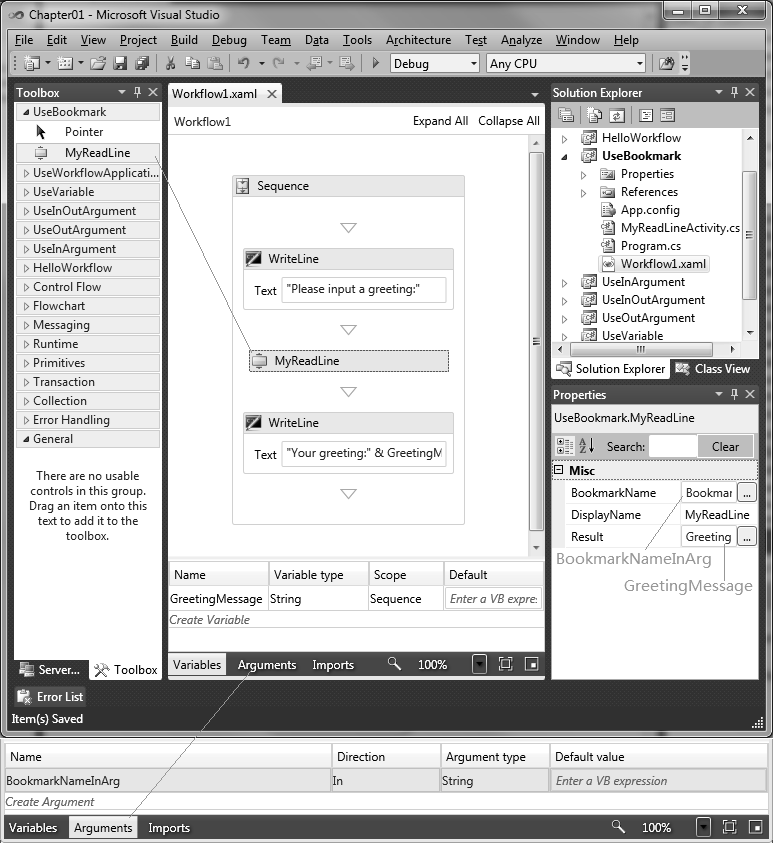773x843 pixels.
Task: Click View Code icon in Solution Explorer
Action: tap(646, 115)
